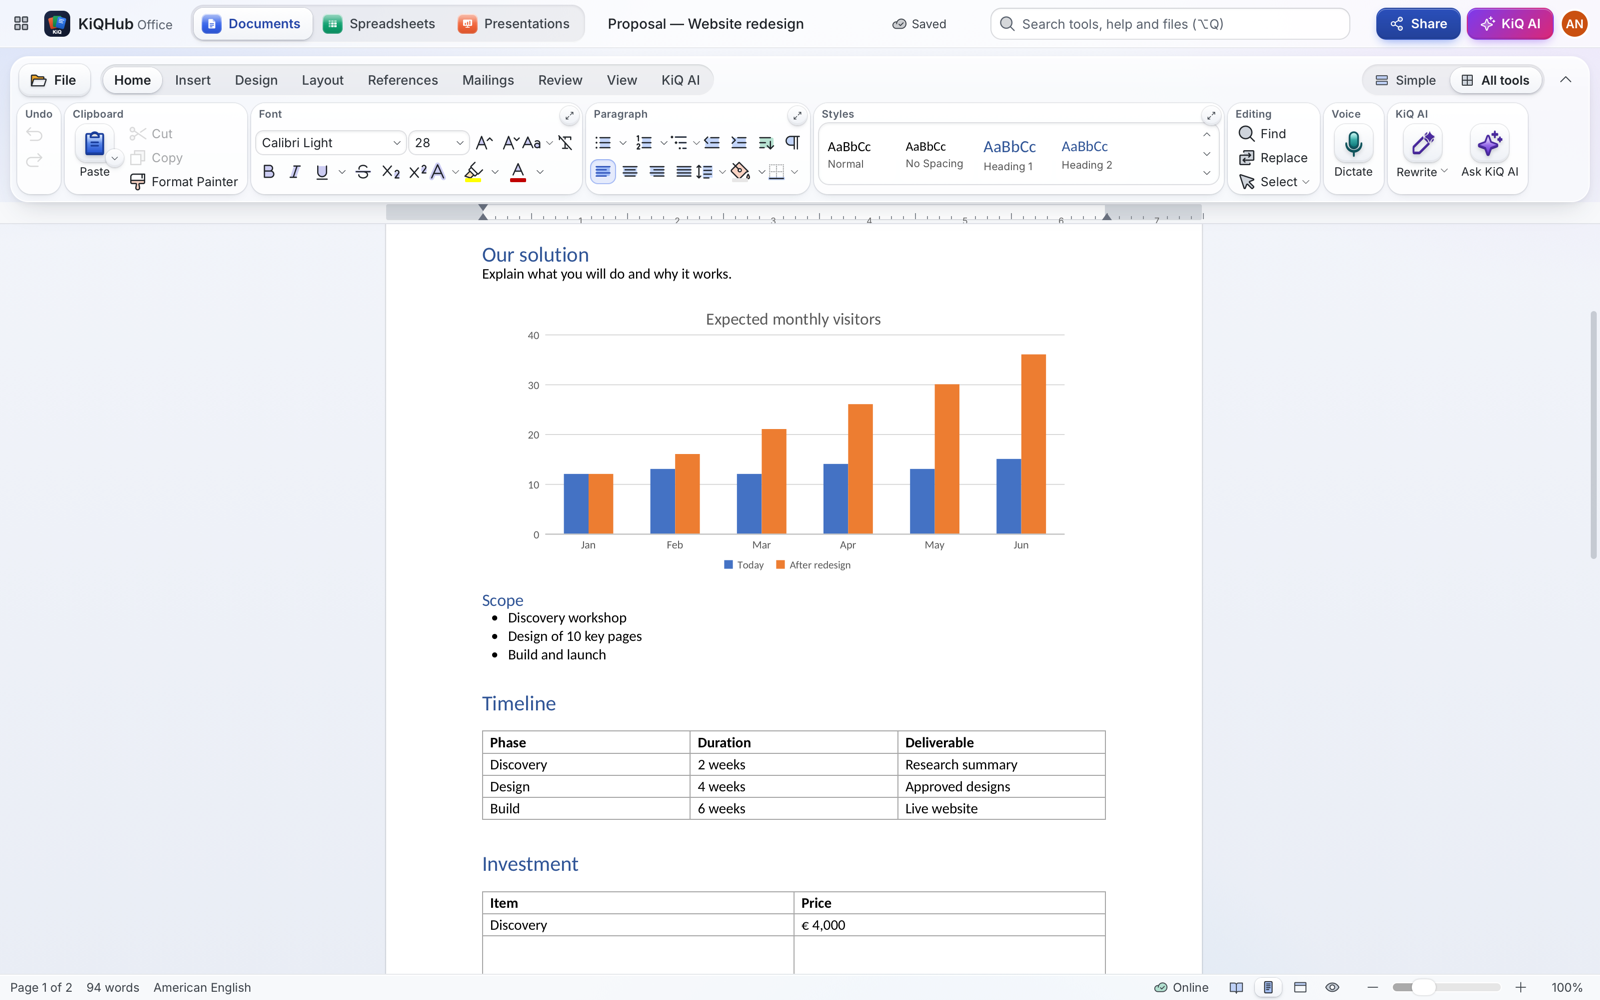Increase paragraph indent
The width and height of the screenshot is (1600, 1000).
(x=739, y=143)
